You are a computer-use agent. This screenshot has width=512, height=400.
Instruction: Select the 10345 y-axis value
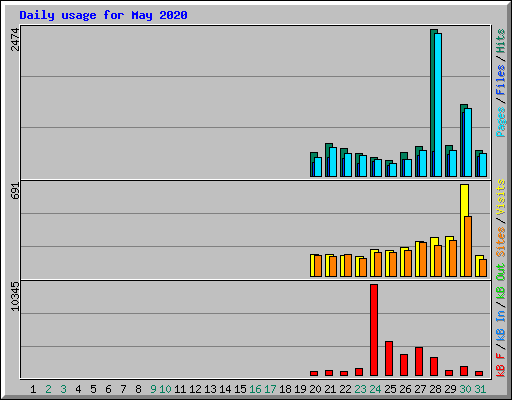coord(15,296)
